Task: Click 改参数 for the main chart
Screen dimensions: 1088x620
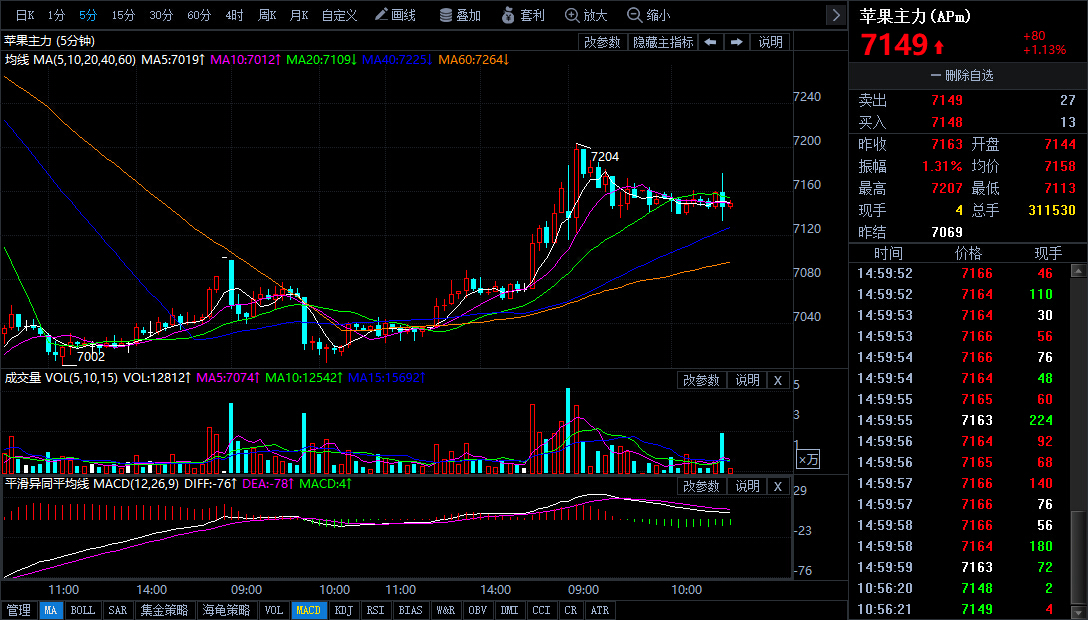Action: click(x=602, y=42)
